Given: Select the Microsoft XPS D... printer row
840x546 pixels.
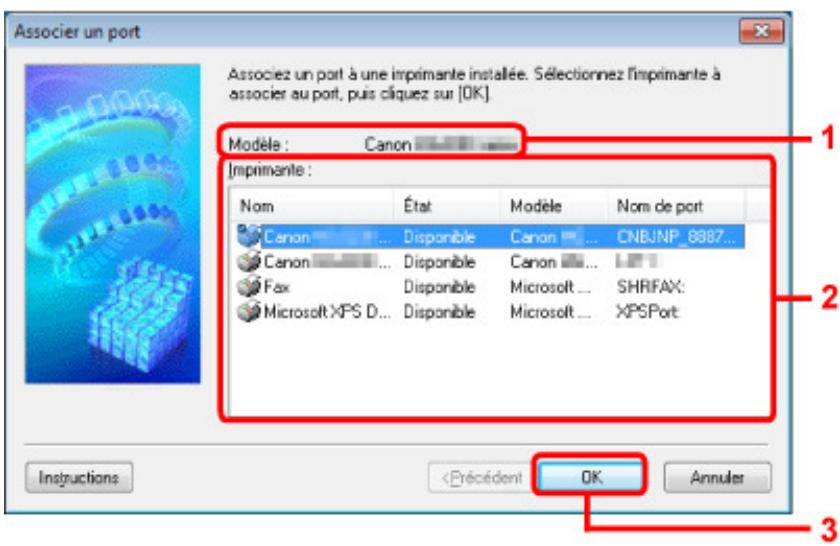Looking at the screenshot, I should [489, 311].
